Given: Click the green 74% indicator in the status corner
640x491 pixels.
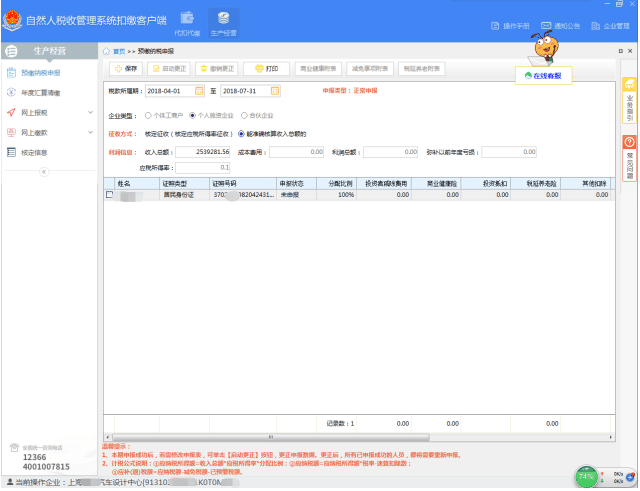Looking at the screenshot, I should pyautogui.click(x=586, y=477).
